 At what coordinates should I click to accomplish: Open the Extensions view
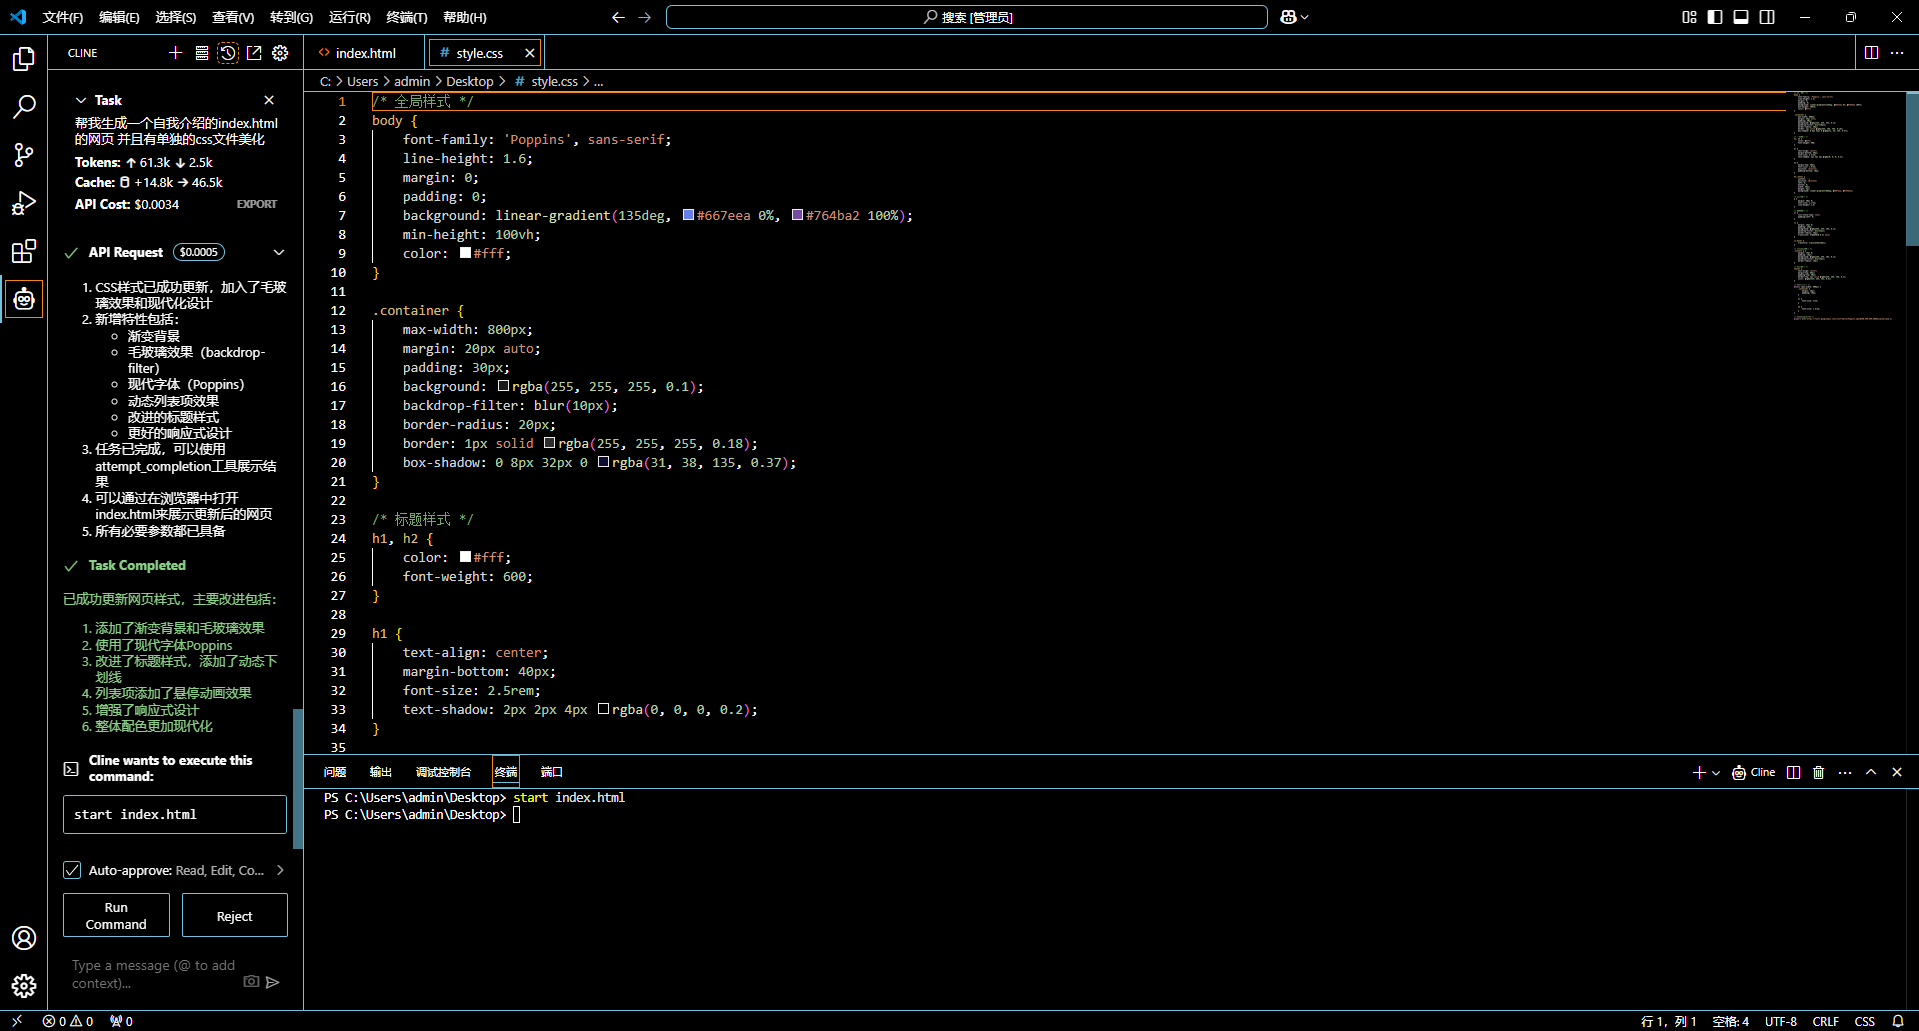click(24, 251)
